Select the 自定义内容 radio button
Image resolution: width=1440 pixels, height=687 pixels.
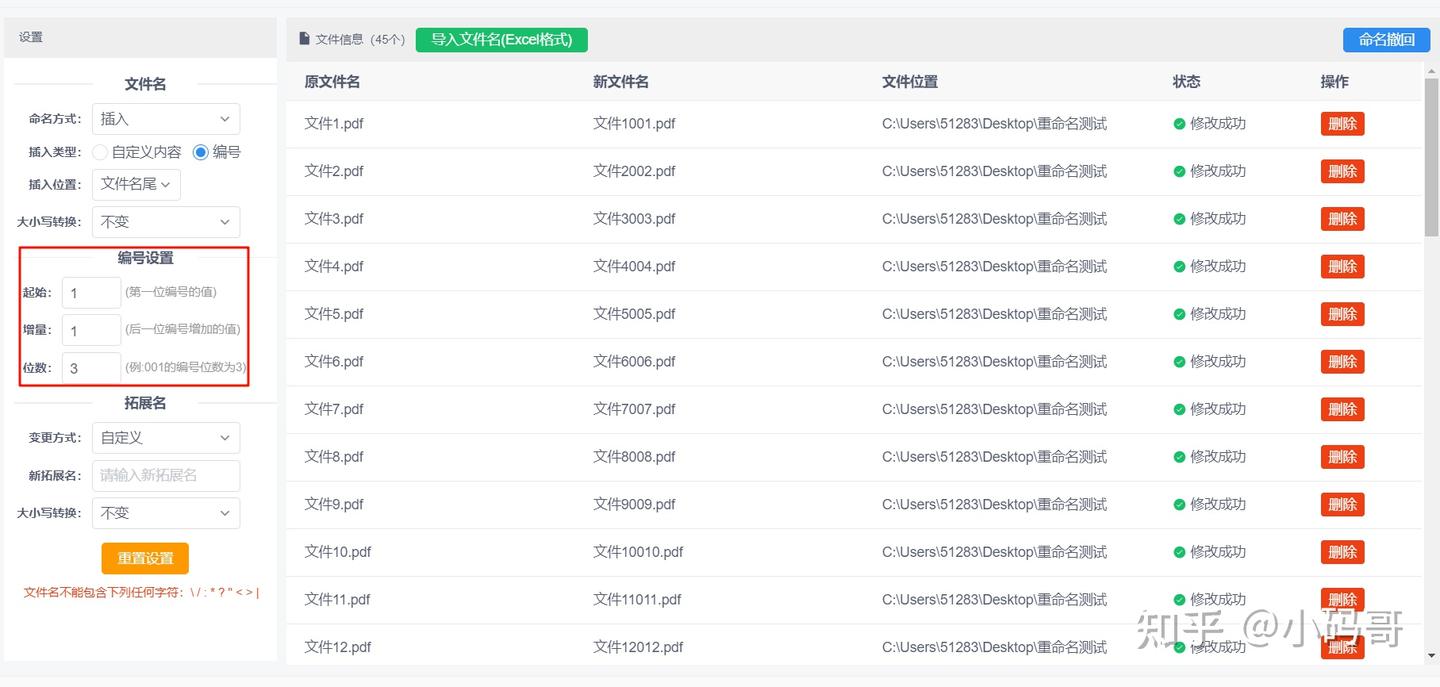point(100,152)
